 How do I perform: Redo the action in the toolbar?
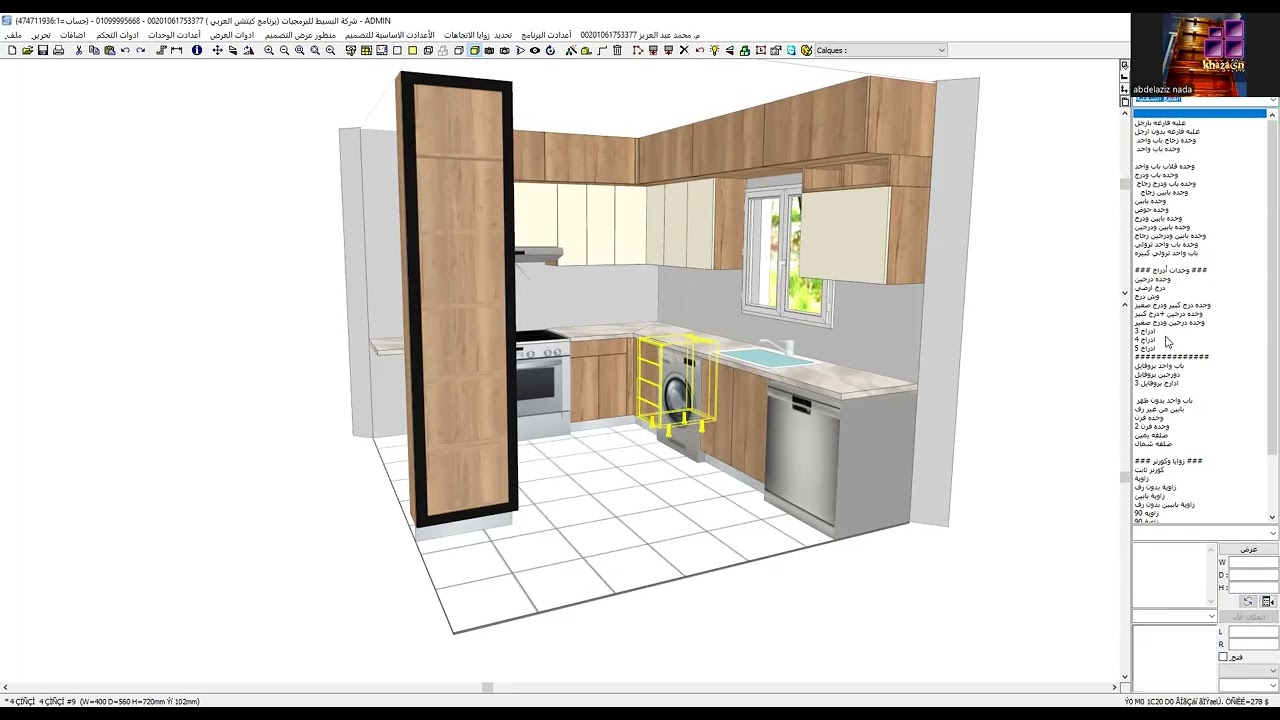(x=141, y=50)
